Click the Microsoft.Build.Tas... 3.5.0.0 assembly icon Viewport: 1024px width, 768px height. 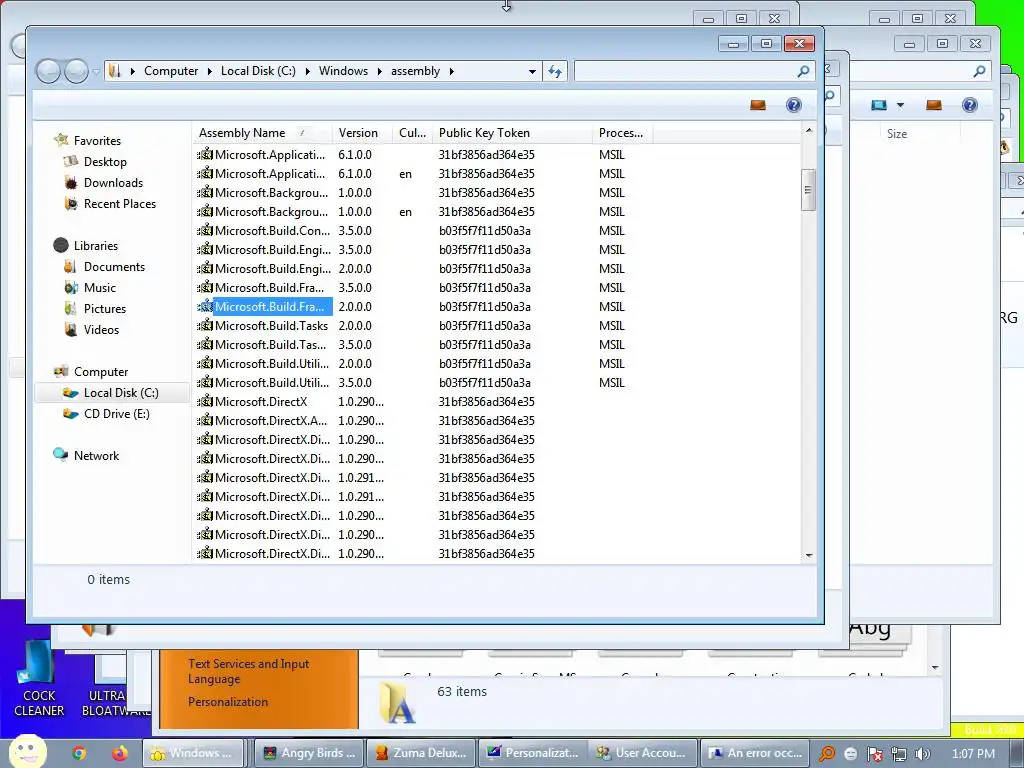[x=205, y=344]
